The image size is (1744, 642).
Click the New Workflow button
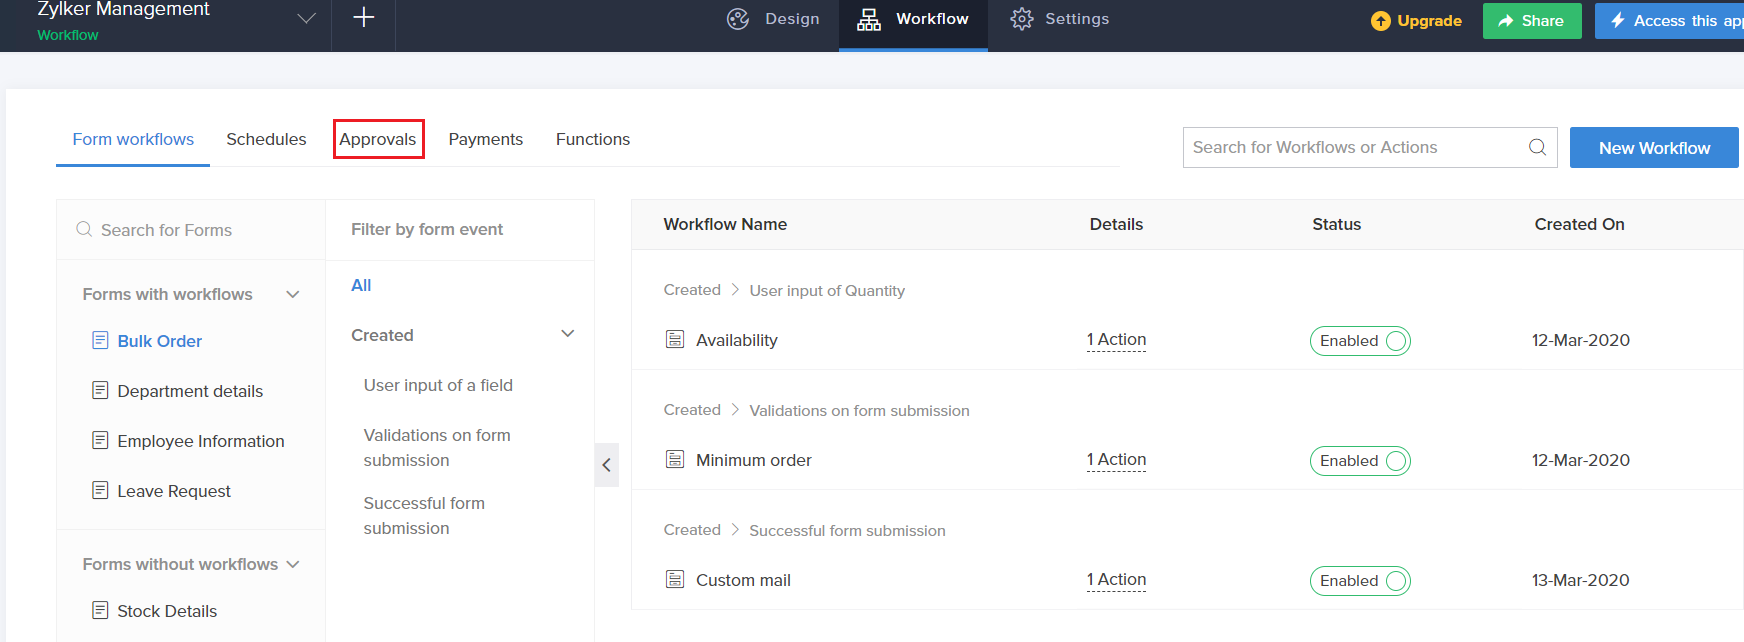(1654, 148)
